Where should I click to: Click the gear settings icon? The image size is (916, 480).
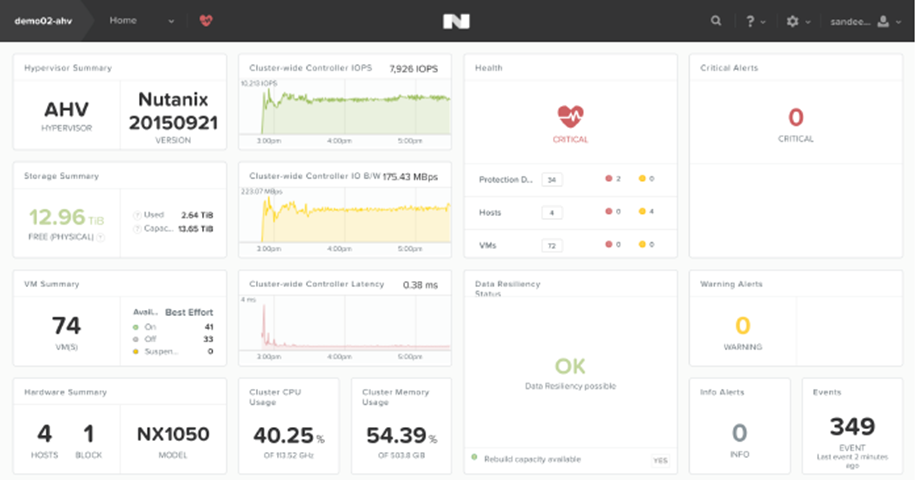click(792, 20)
